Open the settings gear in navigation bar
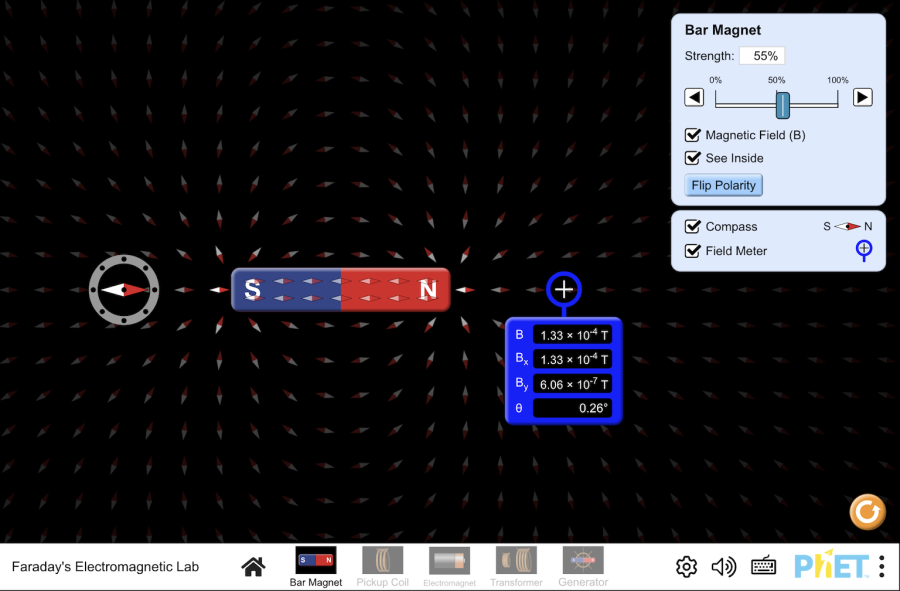 pyautogui.click(x=686, y=567)
